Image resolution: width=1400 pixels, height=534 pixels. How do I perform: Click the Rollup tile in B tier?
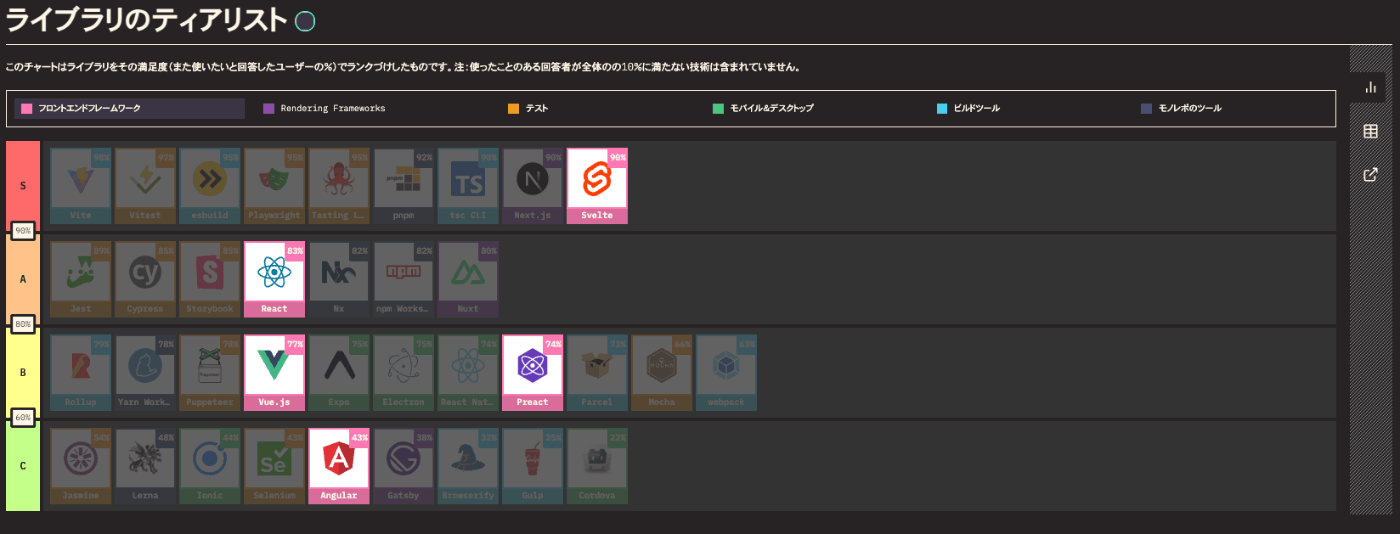point(80,373)
